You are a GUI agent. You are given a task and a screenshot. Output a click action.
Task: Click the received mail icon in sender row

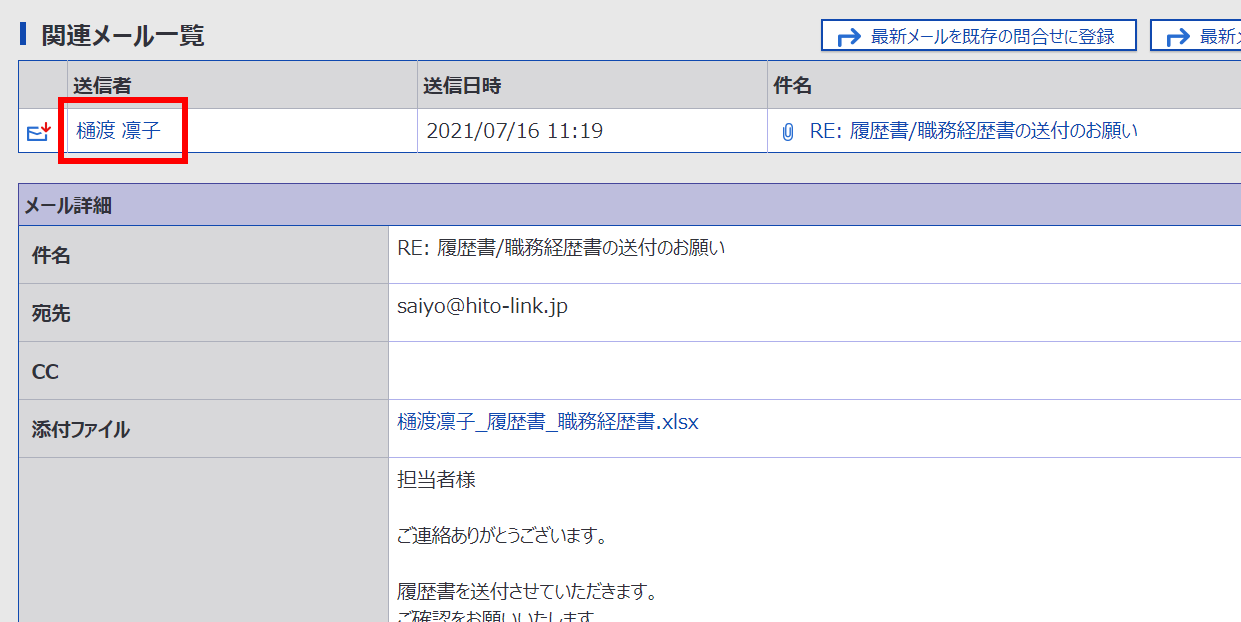(39, 132)
